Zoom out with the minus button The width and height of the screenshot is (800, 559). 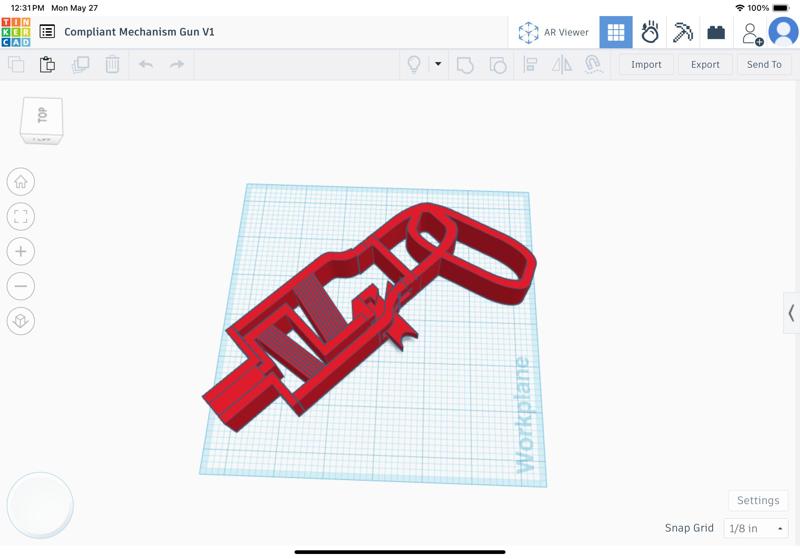(21, 286)
